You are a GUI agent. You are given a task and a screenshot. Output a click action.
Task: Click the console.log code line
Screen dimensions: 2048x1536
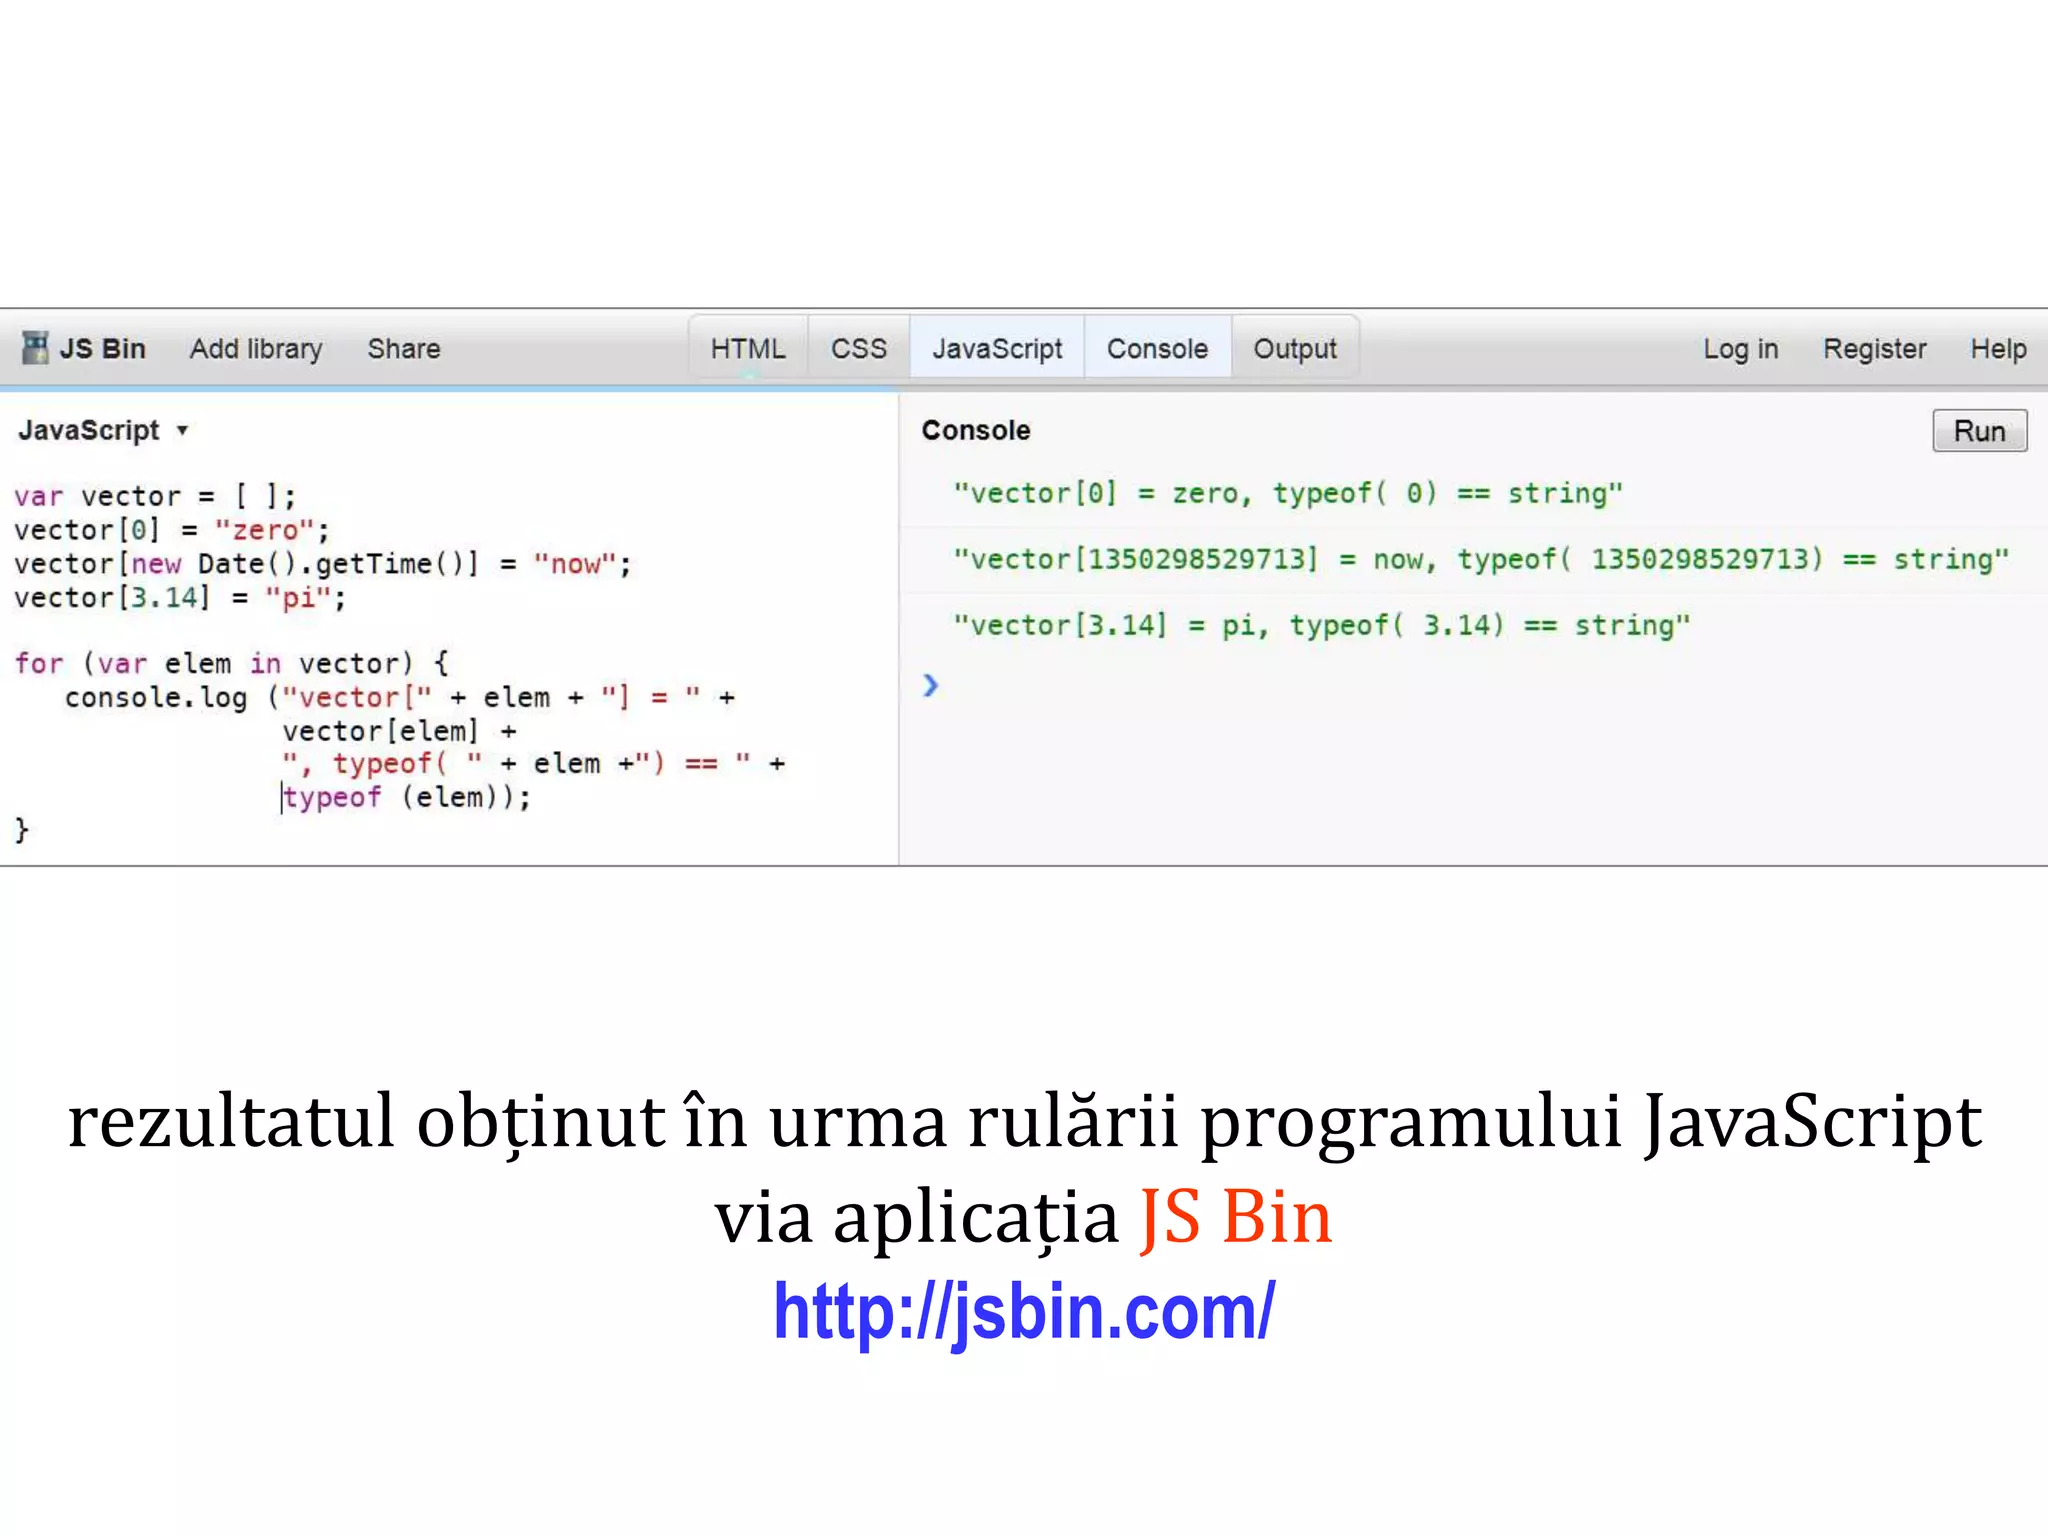[400, 697]
